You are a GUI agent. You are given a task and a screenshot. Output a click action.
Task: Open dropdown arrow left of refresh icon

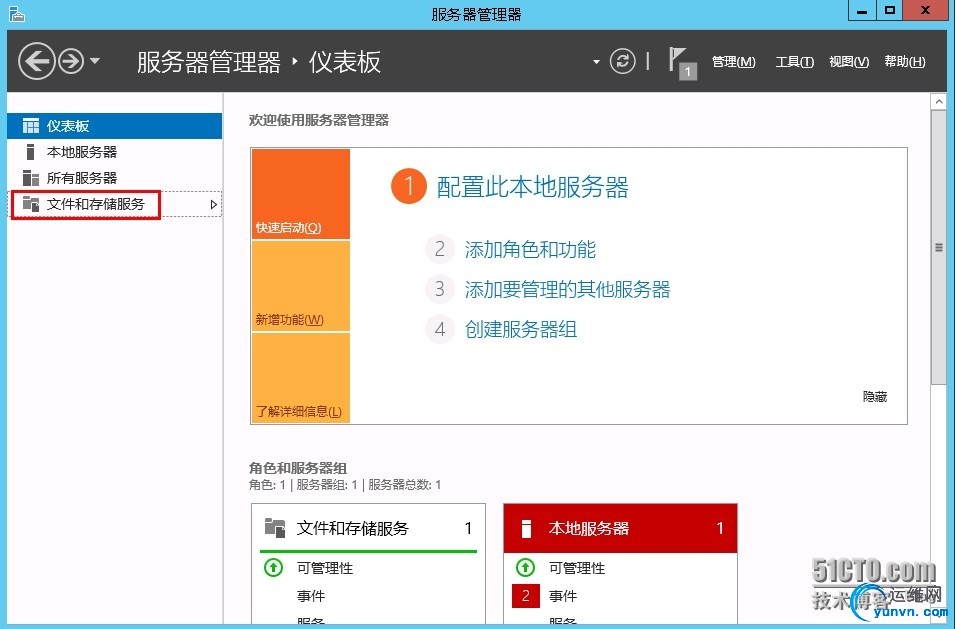tap(596, 61)
